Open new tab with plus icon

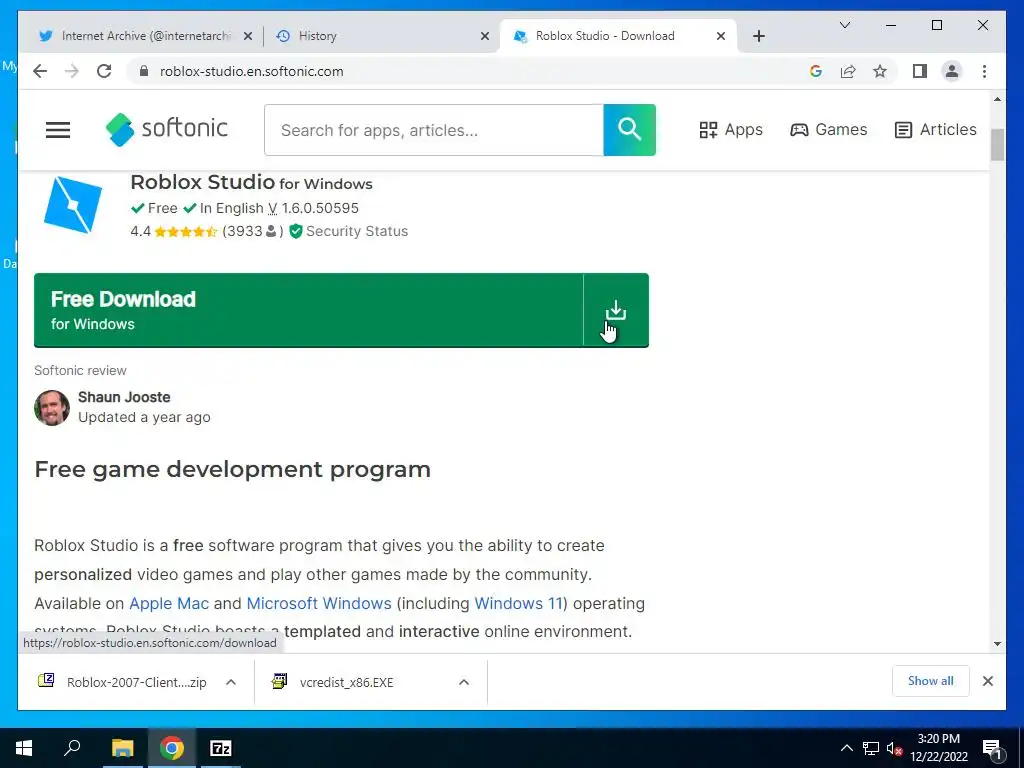tap(758, 36)
